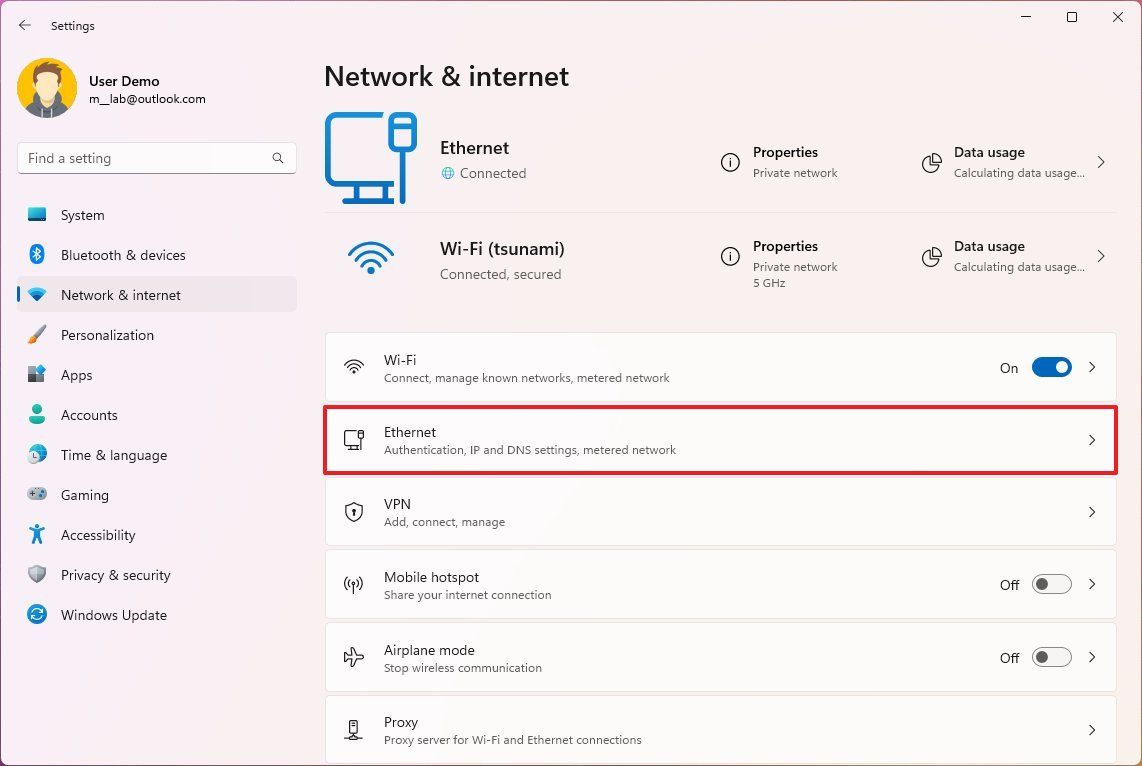This screenshot has width=1142, height=766.
Task: Open Privacy & security via shield icon
Action: pyautogui.click(x=36, y=575)
